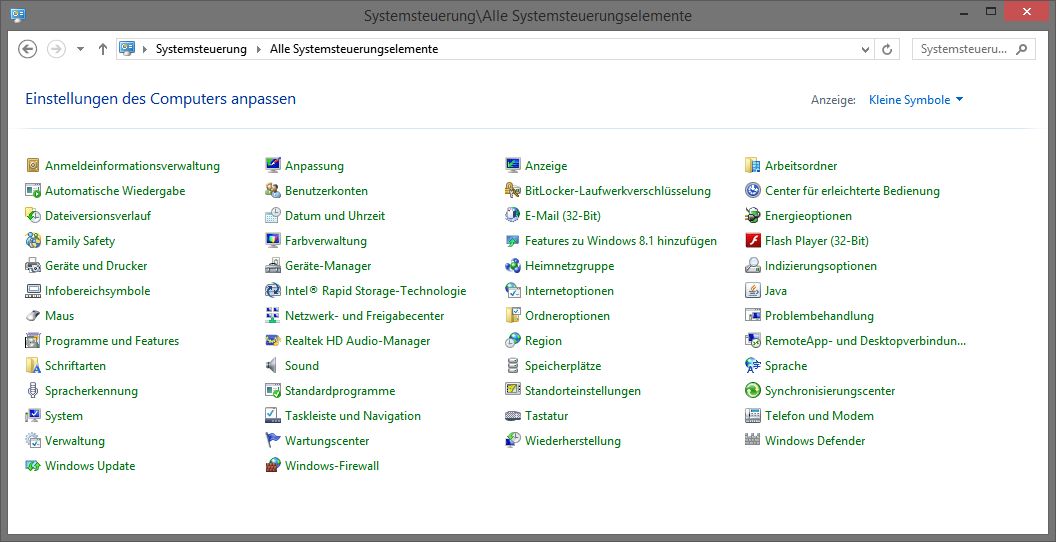Image resolution: width=1056 pixels, height=542 pixels.
Task: Refresh the address bar view
Action: [887, 49]
